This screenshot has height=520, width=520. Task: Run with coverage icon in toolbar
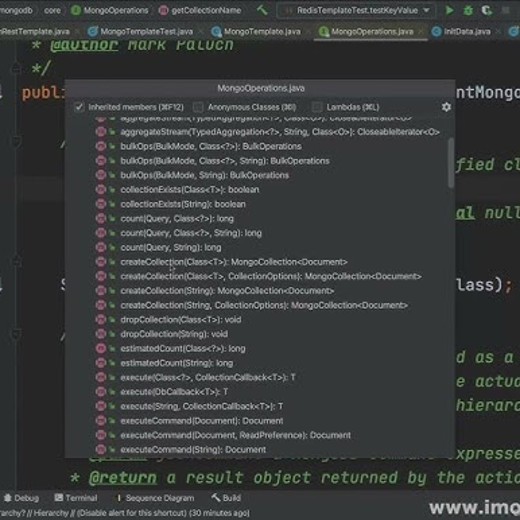[x=486, y=10]
